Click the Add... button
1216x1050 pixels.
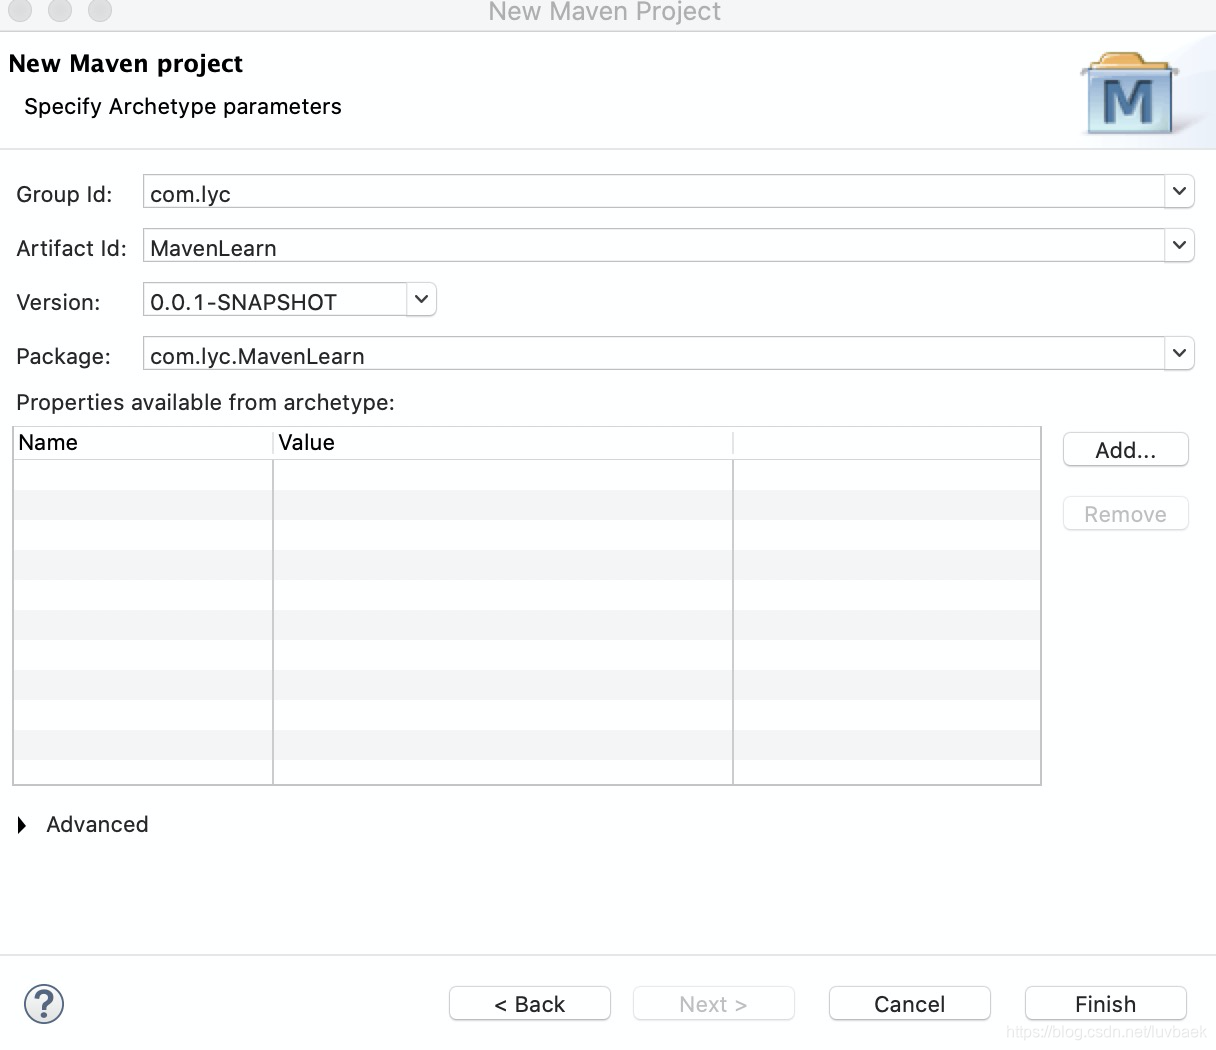click(1126, 450)
